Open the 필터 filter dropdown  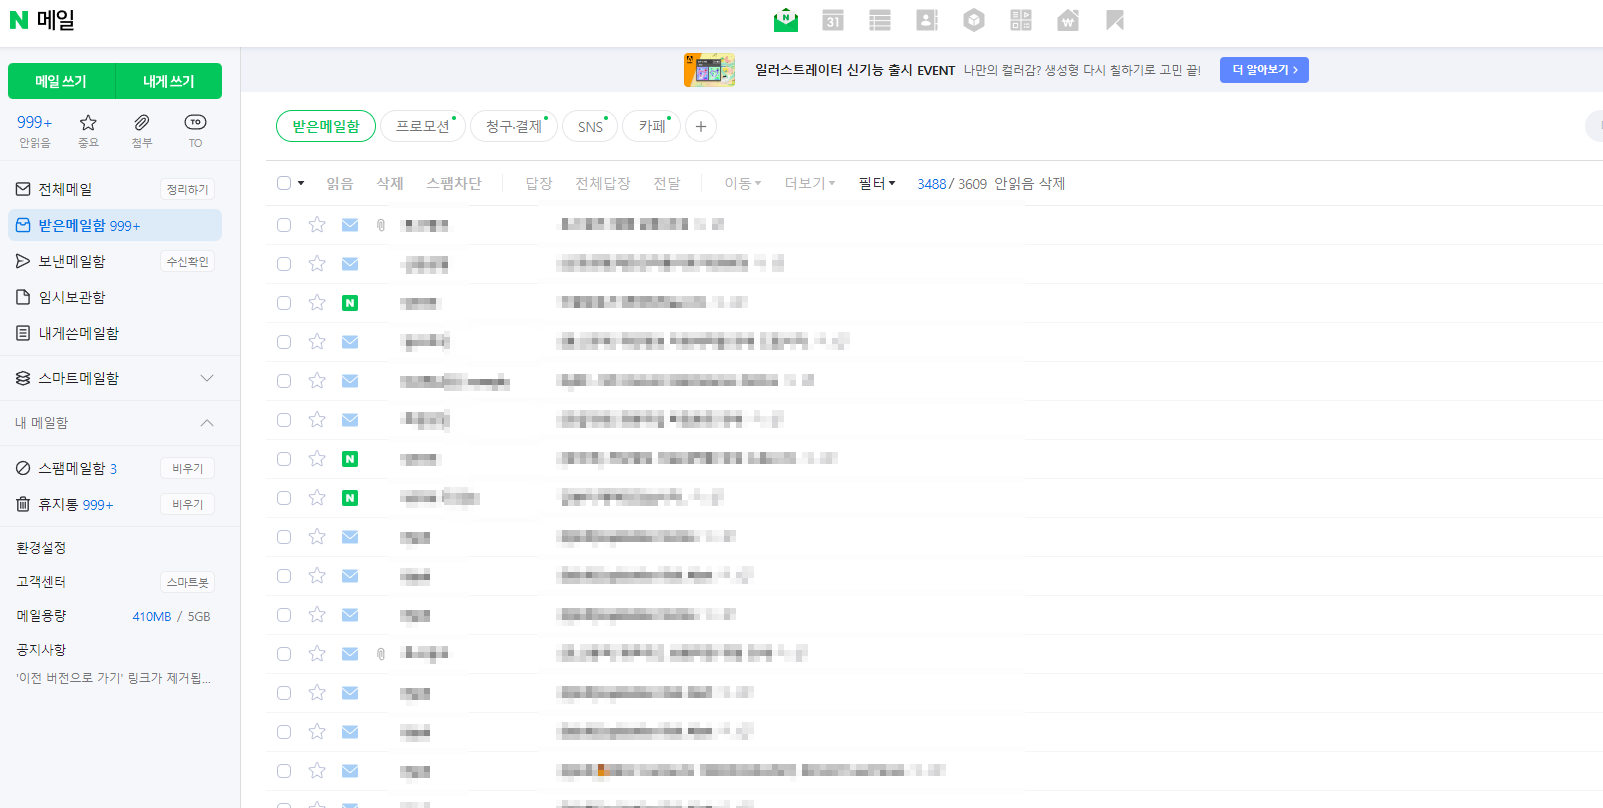pyautogui.click(x=877, y=183)
